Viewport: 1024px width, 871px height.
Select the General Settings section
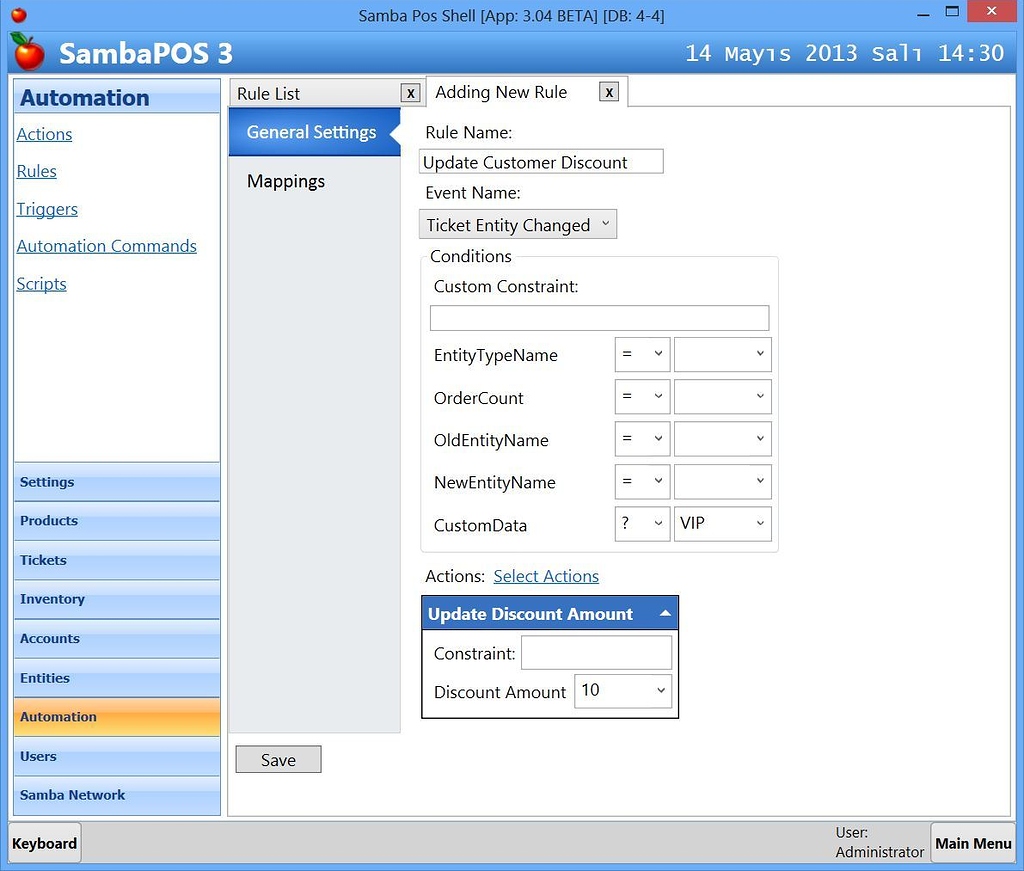(312, 130)
